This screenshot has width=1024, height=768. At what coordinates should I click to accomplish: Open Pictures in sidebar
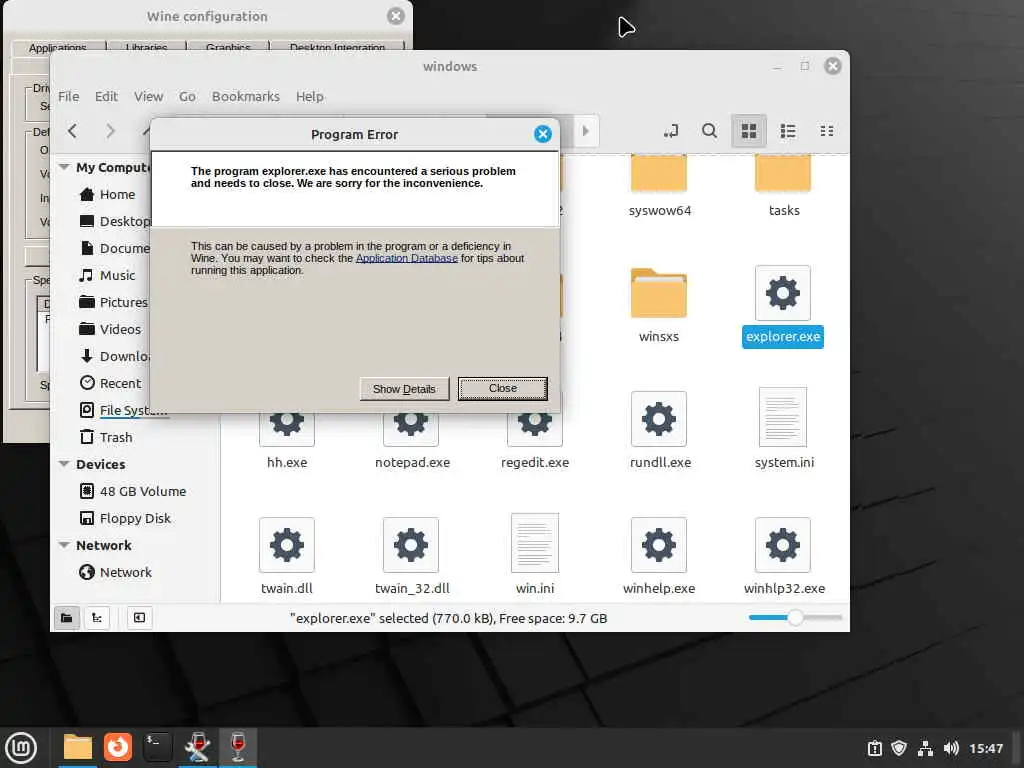[113, 302]
